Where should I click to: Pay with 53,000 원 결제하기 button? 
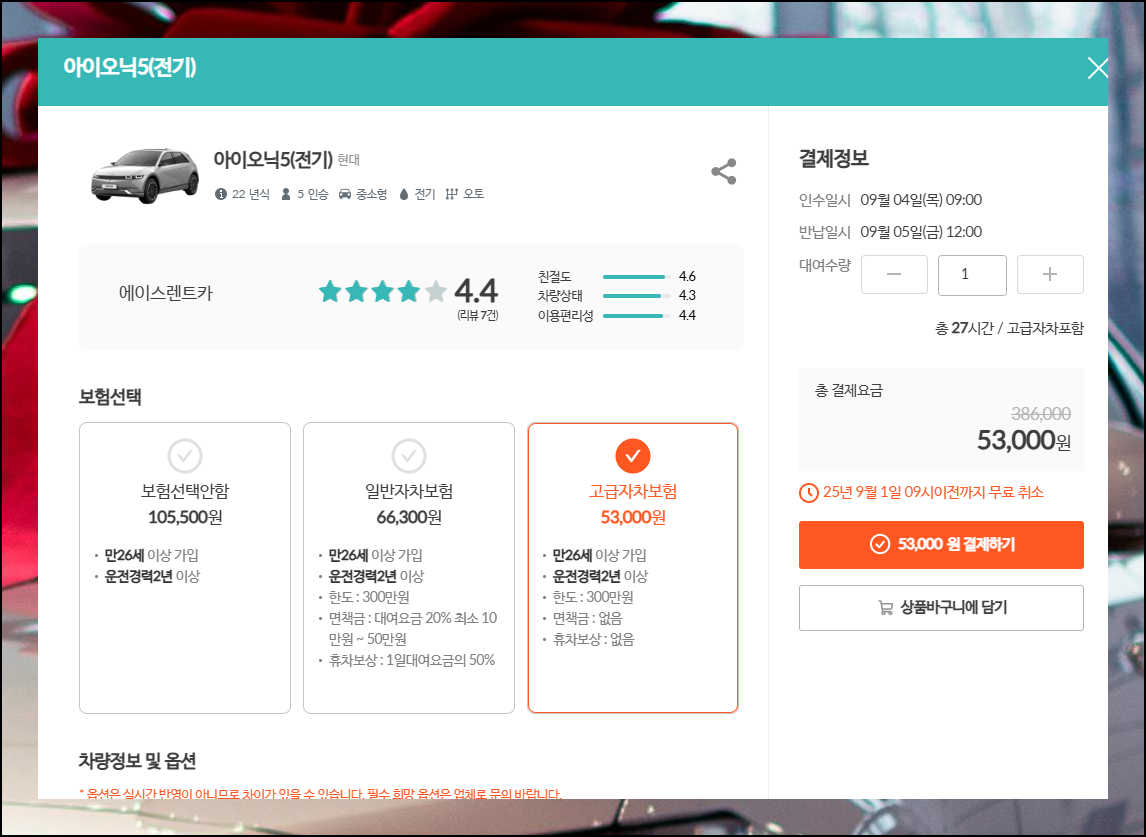[941, 545]
